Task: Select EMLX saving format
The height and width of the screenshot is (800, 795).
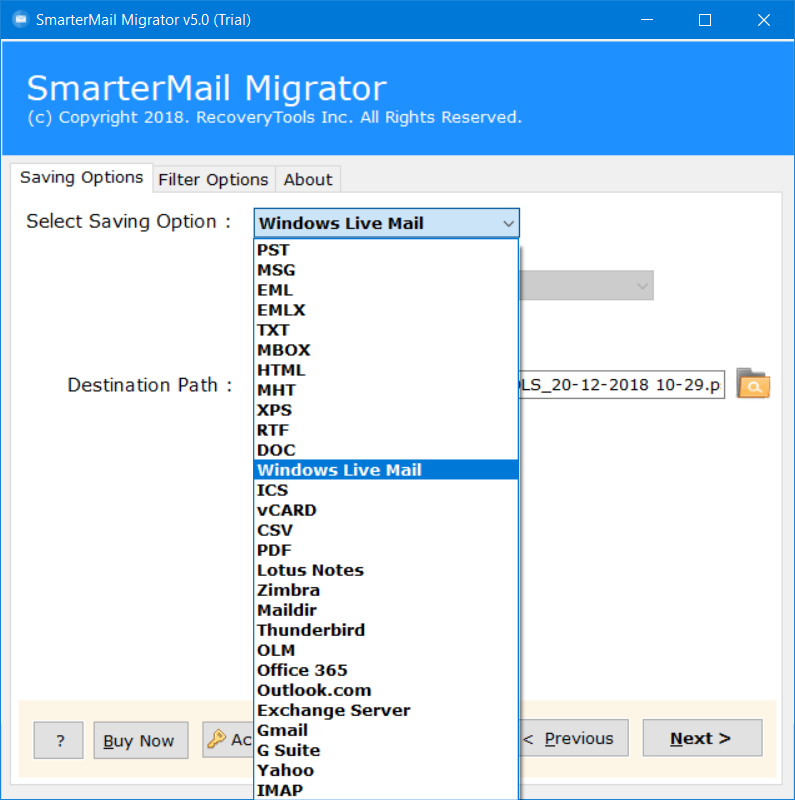Action: 386,310
